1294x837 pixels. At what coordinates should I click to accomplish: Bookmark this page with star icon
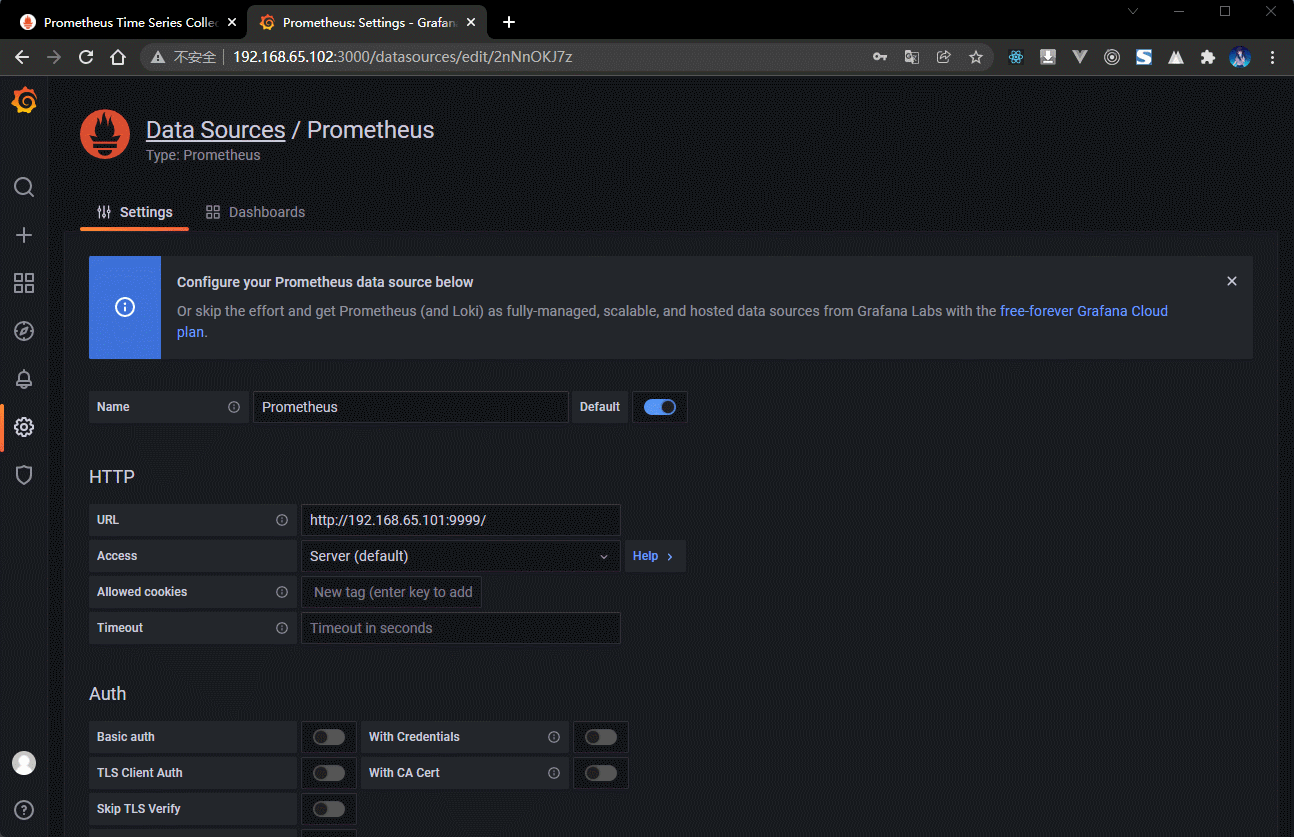click(975, 57)
